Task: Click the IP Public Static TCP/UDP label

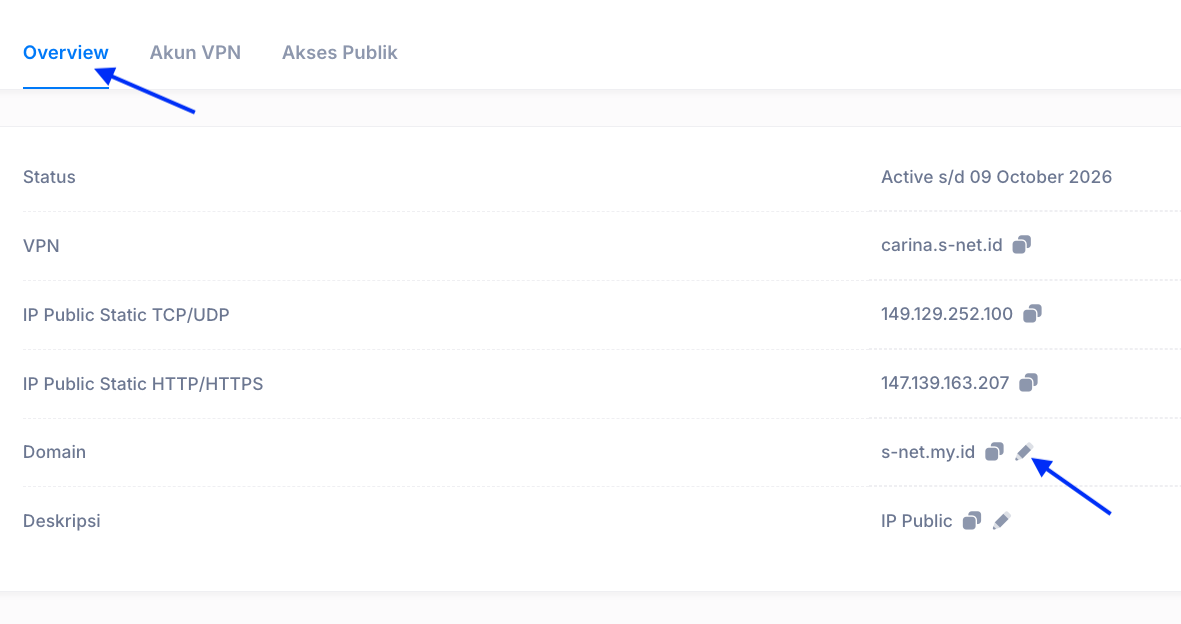Action: tap(126, 315)
